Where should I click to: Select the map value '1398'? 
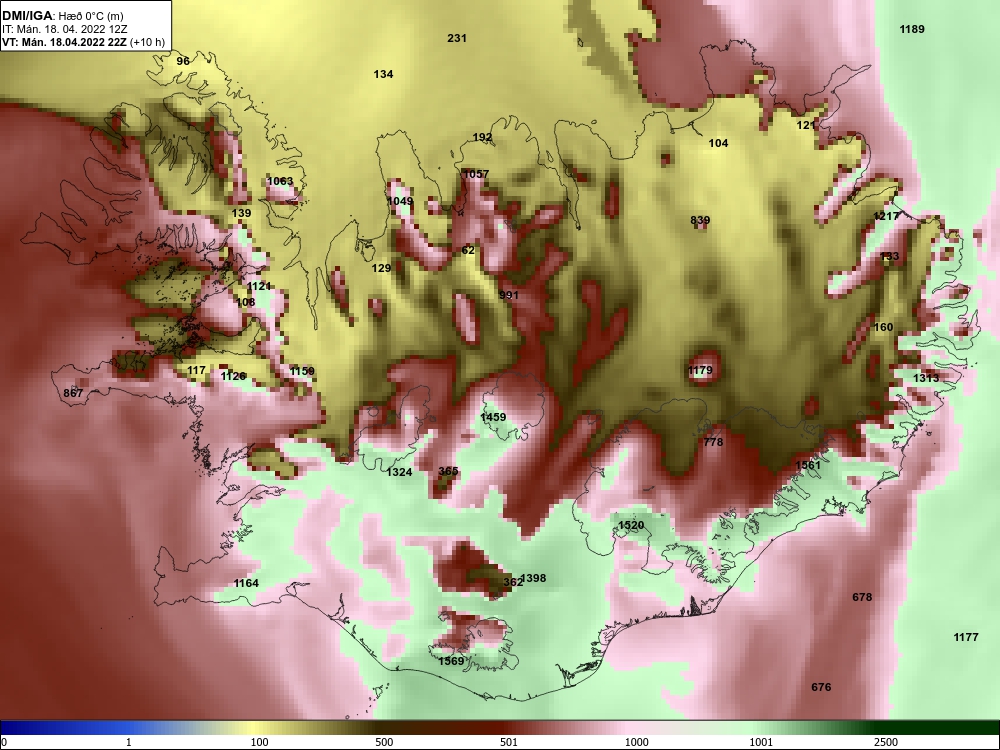(x=534, y=578)
